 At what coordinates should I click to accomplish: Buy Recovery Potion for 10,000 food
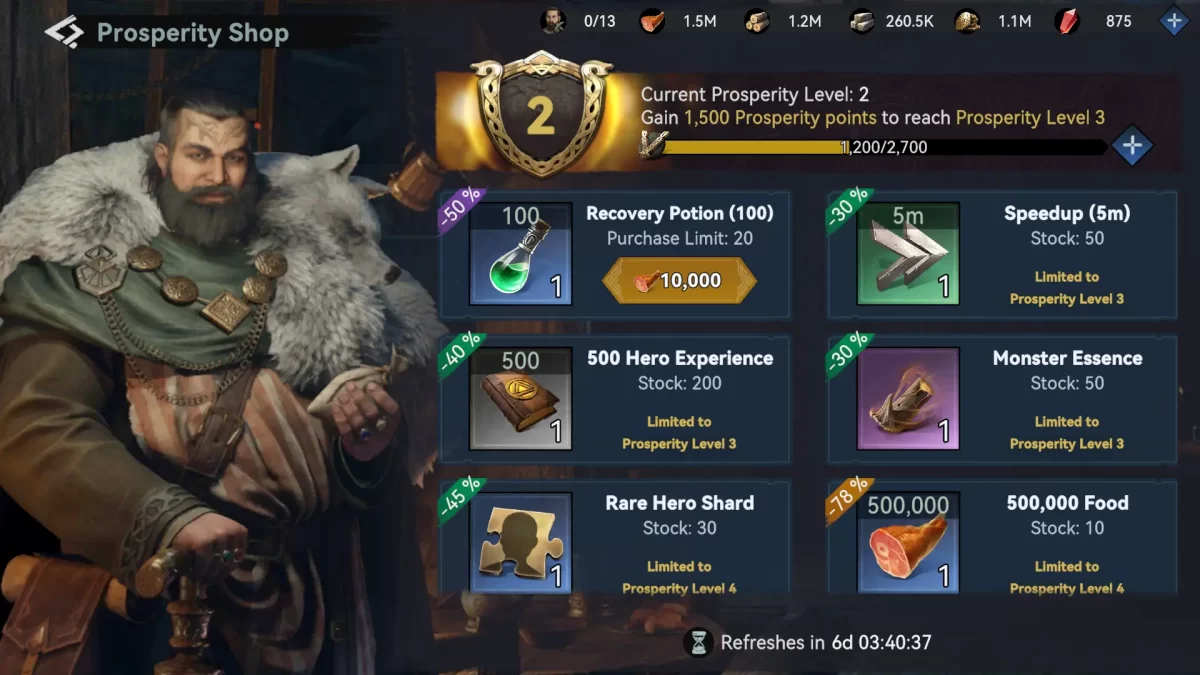coord(679,281)
